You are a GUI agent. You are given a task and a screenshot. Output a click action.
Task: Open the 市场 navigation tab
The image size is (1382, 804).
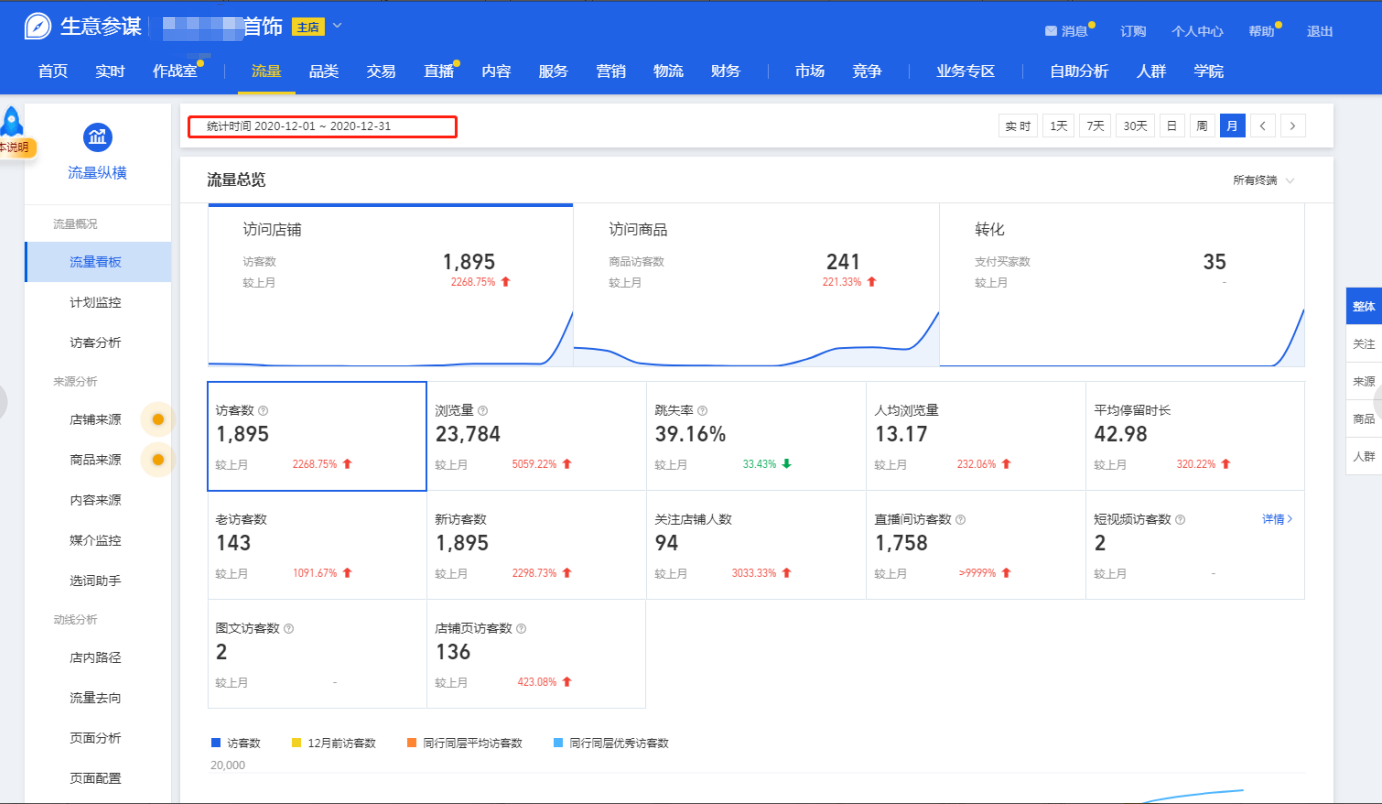click(x=810, y=71)
